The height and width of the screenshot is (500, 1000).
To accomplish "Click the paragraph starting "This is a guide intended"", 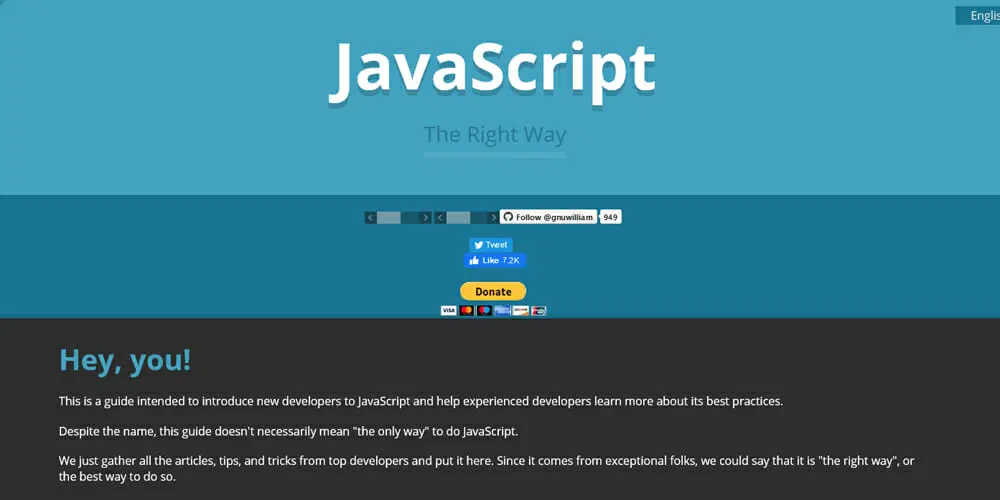I will pos(420,402).
